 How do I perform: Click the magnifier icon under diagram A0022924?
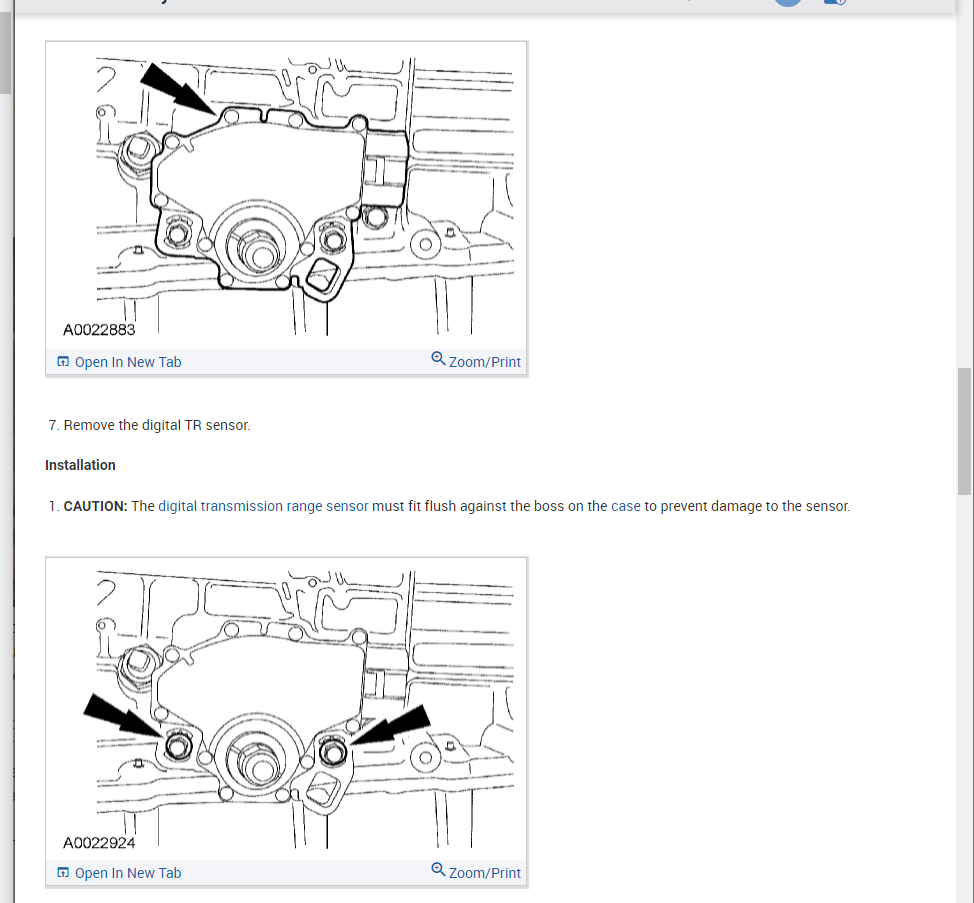click(x=438, y=870)
